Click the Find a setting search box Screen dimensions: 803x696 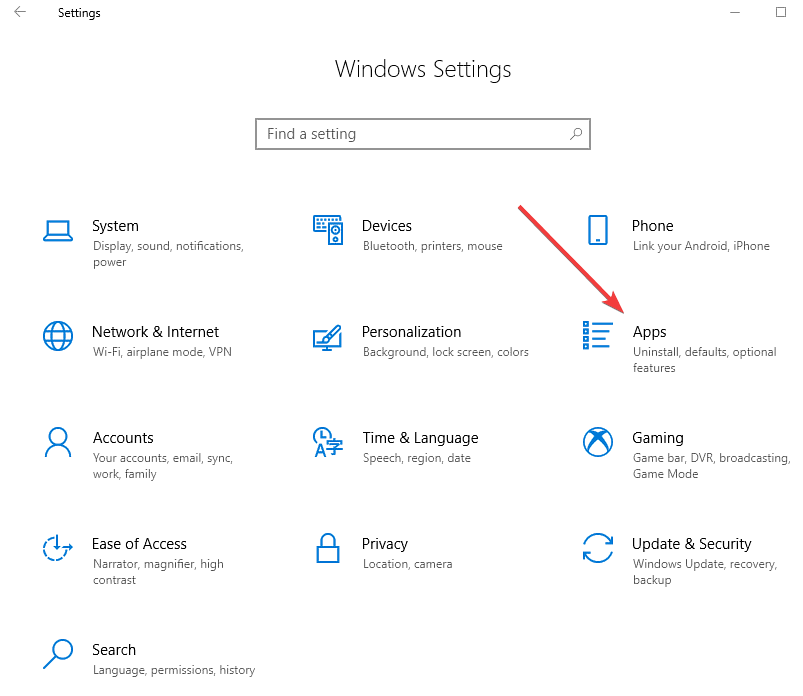click(422, 133)
